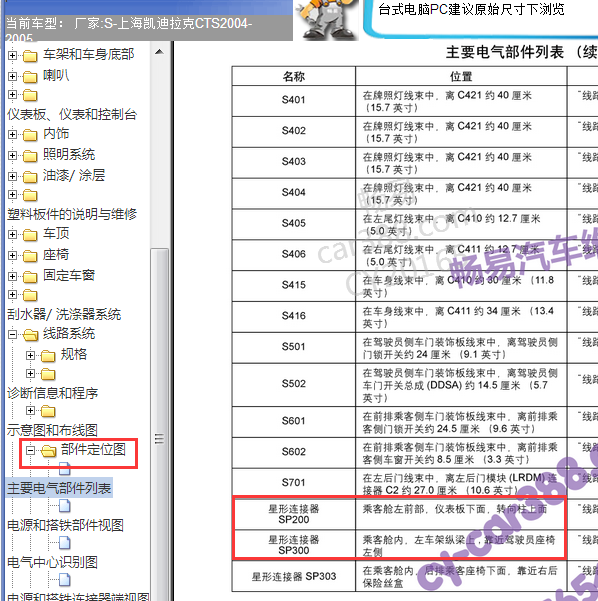Expand the 喇叭 folder node
This screenshot has width=598, height=601.
(12, 76)
